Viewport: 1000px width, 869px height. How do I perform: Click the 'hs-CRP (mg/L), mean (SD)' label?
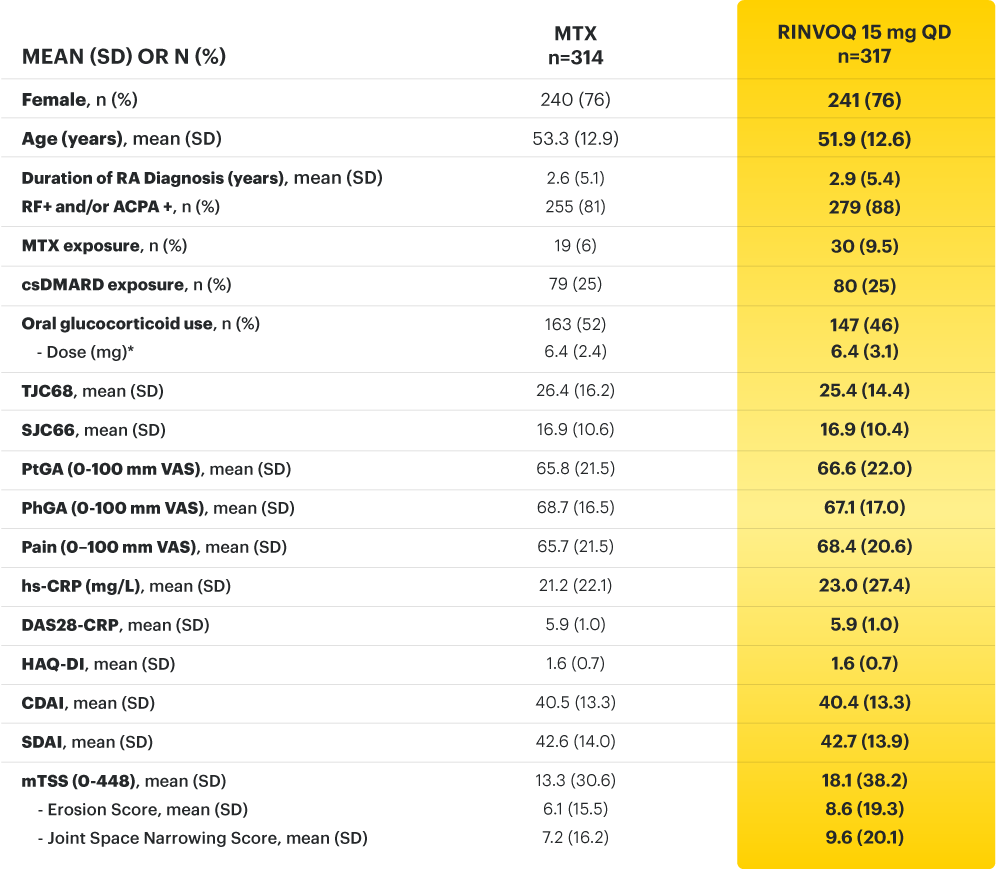point(126,586)
